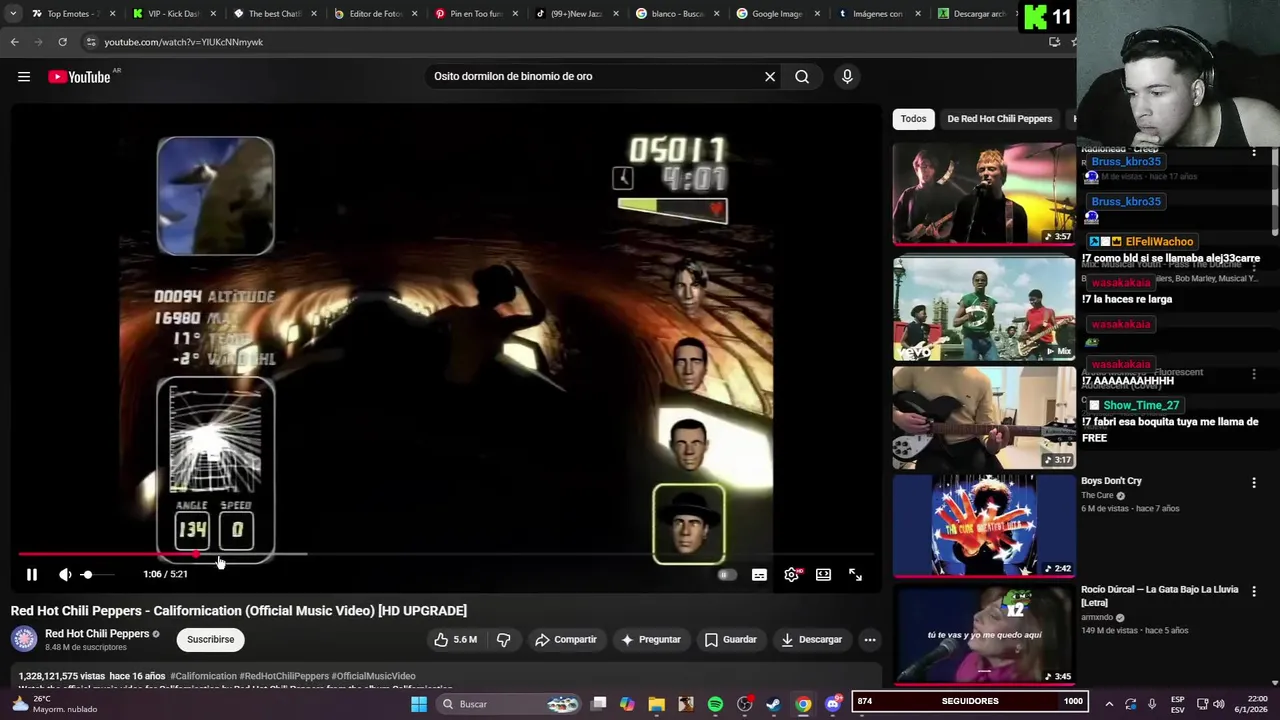Open options menu for Radiohead Creep video
Screen dimensions: 1280x720
[1254, 153]
